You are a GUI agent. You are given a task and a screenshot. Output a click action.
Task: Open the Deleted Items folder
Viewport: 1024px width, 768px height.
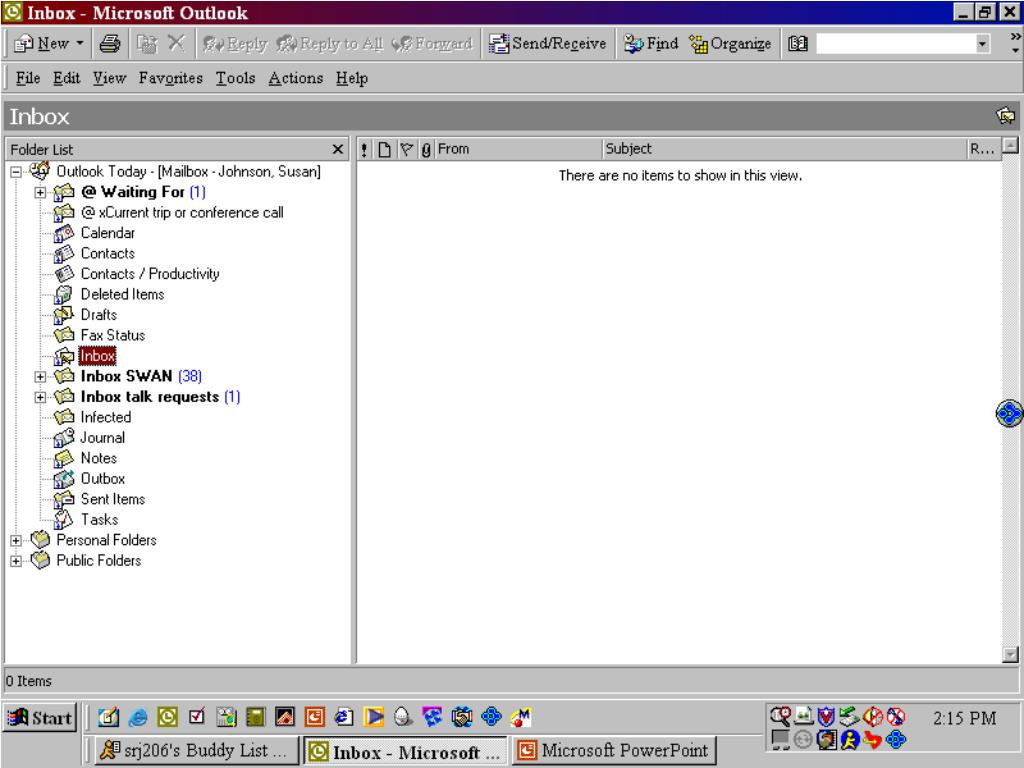pyautogui.click(x=122, y=295)
